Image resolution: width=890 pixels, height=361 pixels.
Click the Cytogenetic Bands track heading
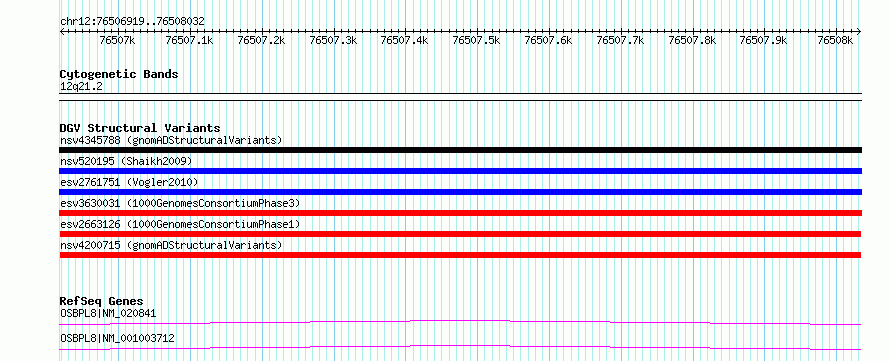click(119, 74)
